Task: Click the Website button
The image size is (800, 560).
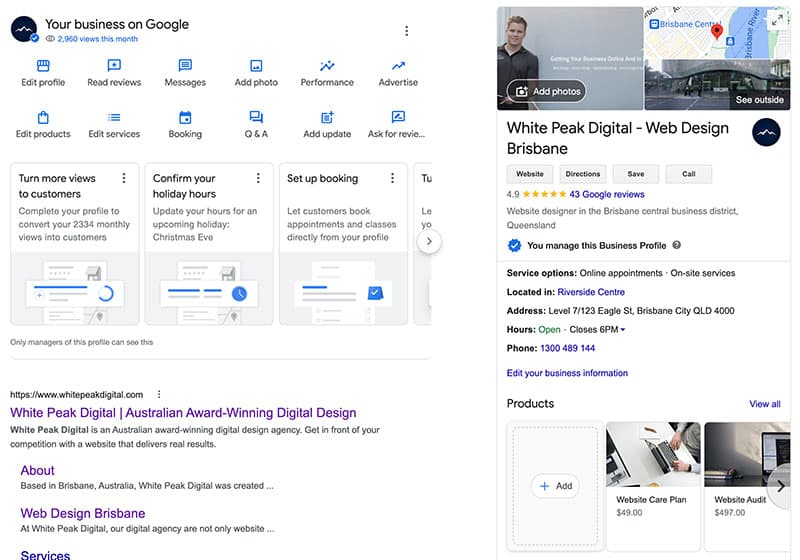Action: 530,174
